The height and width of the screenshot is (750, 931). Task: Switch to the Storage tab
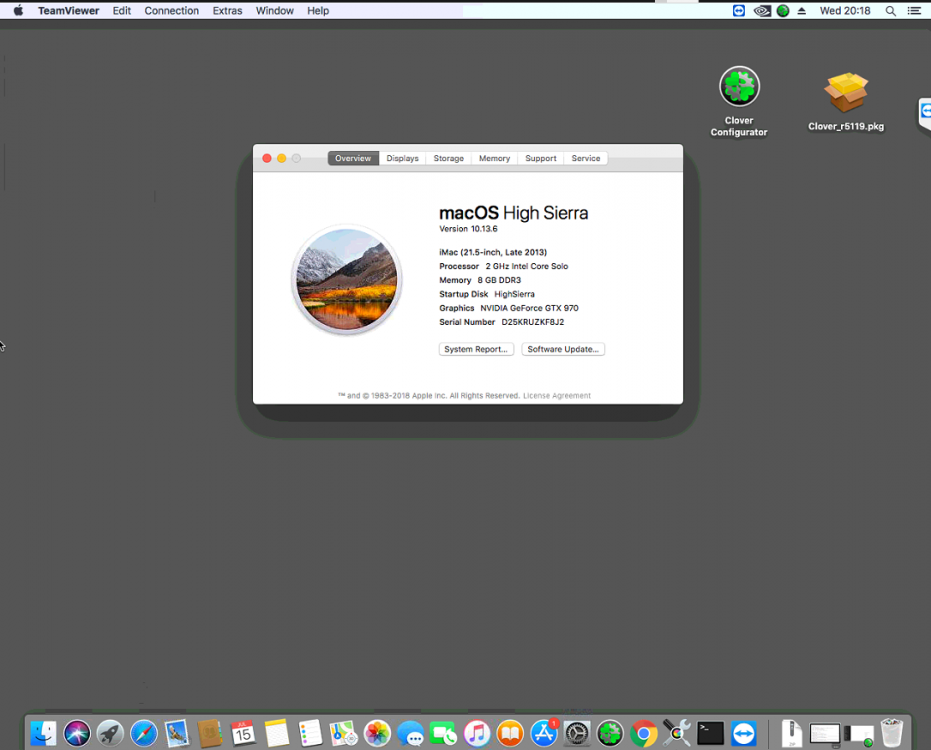tap(448, 159)
